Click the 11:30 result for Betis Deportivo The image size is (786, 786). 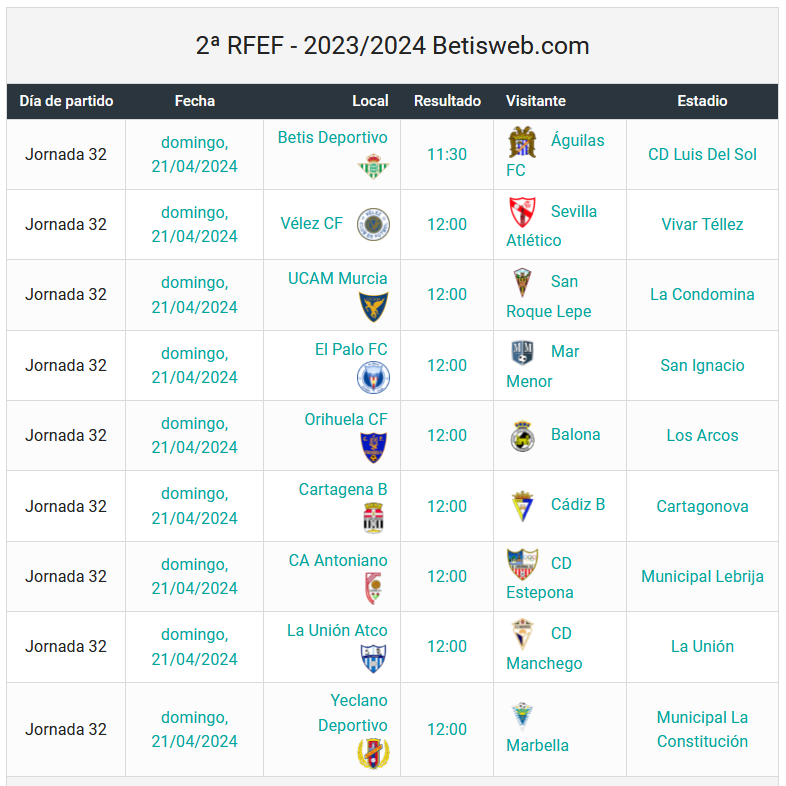click(x=447, y=154)
